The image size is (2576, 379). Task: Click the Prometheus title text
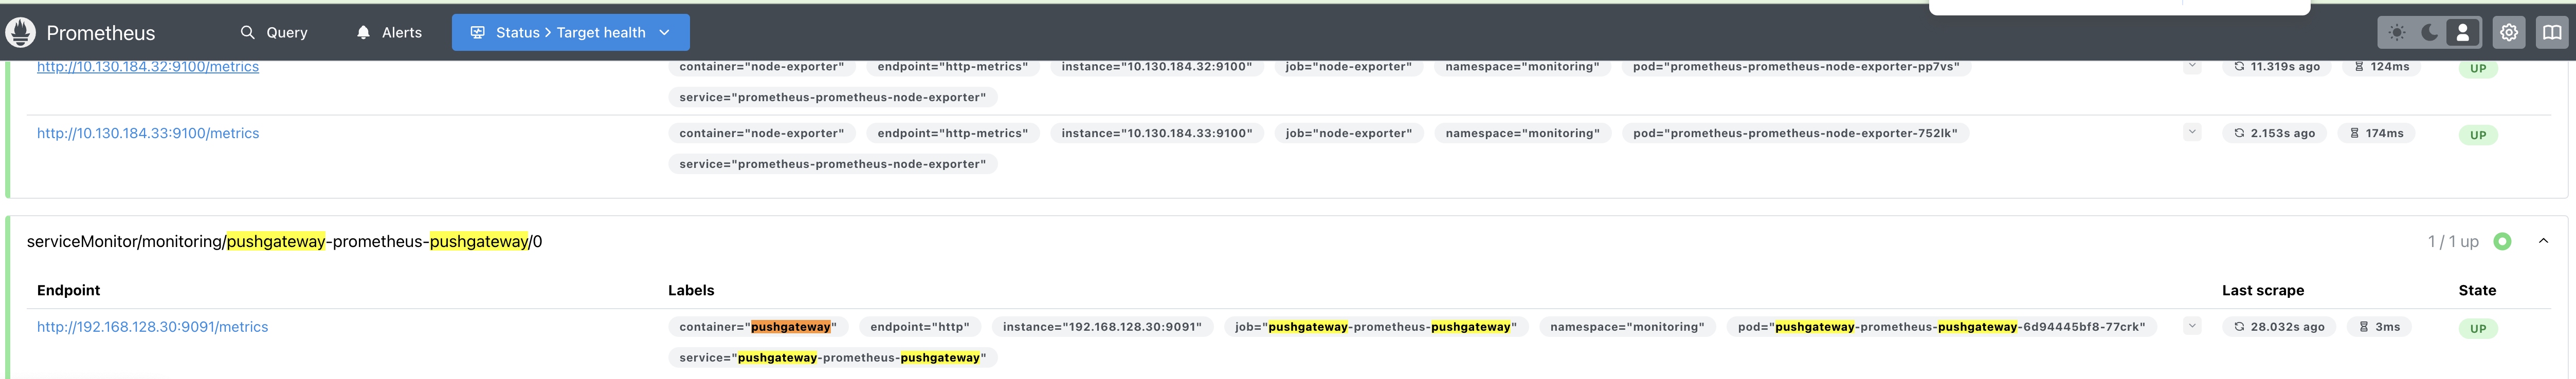tap(101, 33)
